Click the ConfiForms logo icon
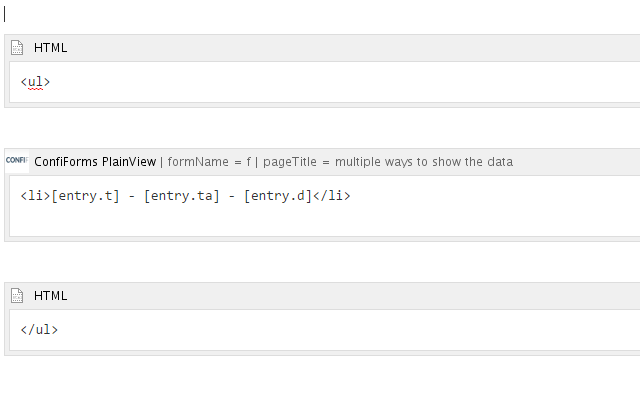Viewport: 640px width, 410px height. click(17, 161)
